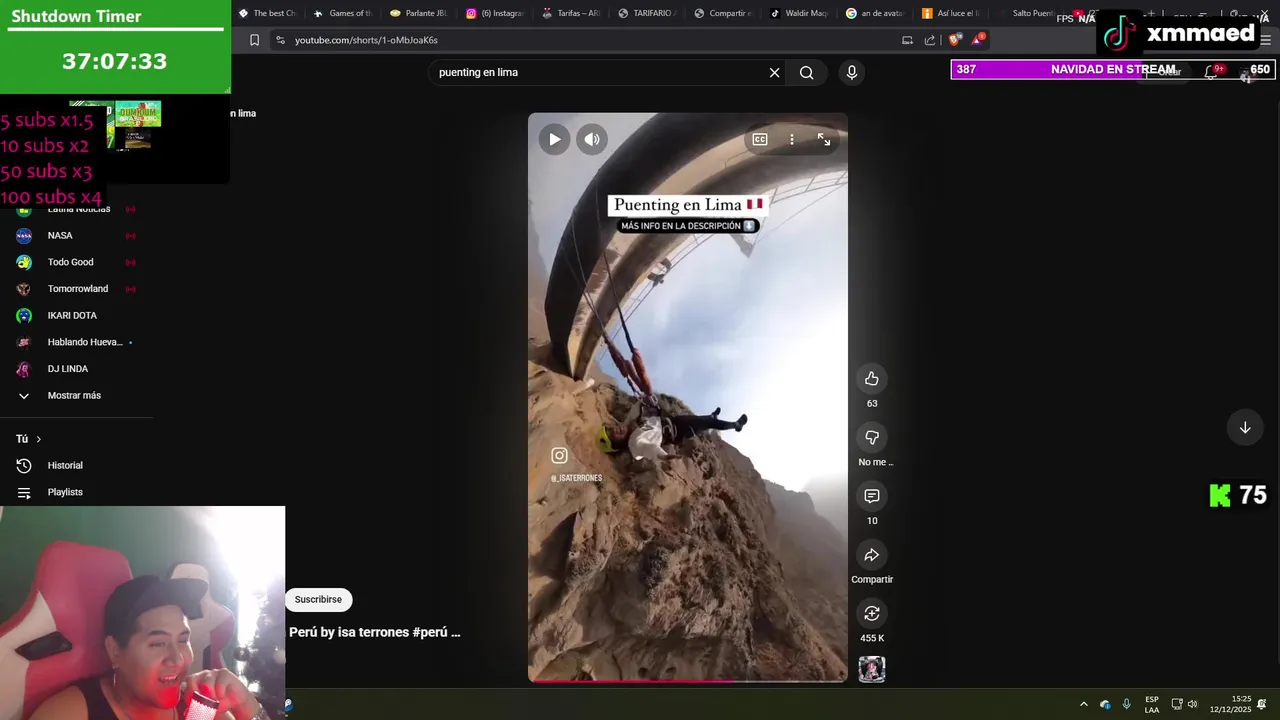Image resolution: width=1280 pixels, height=720 pixels.
Task: Play the Puenting en Lima short
Action: click(x=554, y=139)
